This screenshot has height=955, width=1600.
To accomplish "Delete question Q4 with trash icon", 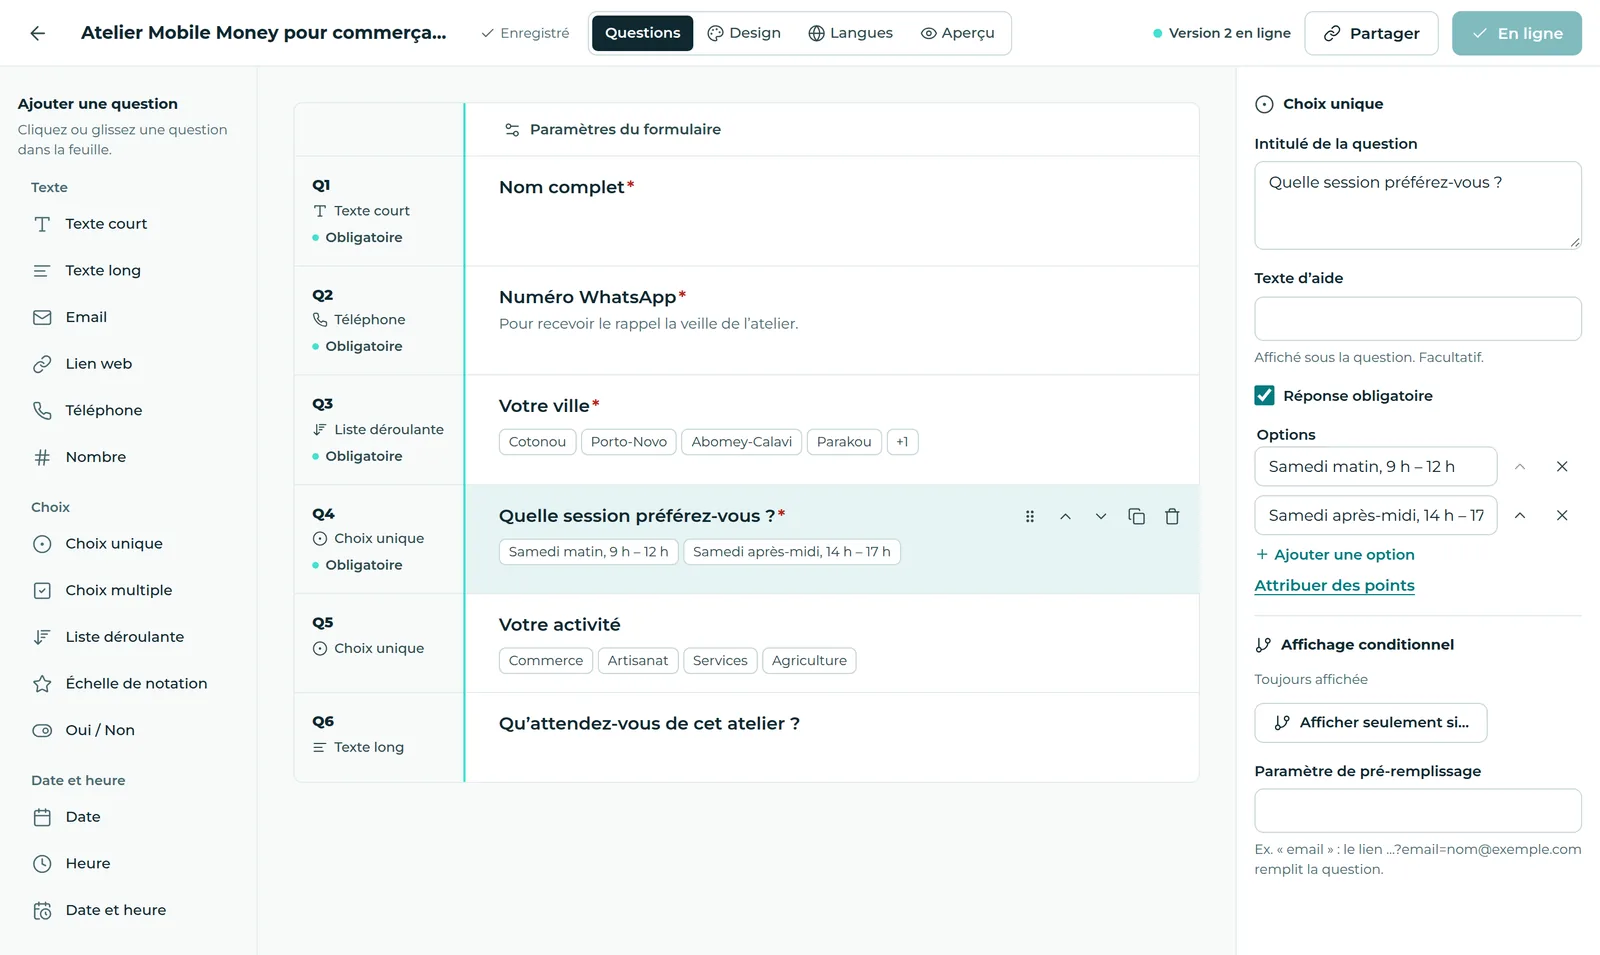I will click(1172, 517).
